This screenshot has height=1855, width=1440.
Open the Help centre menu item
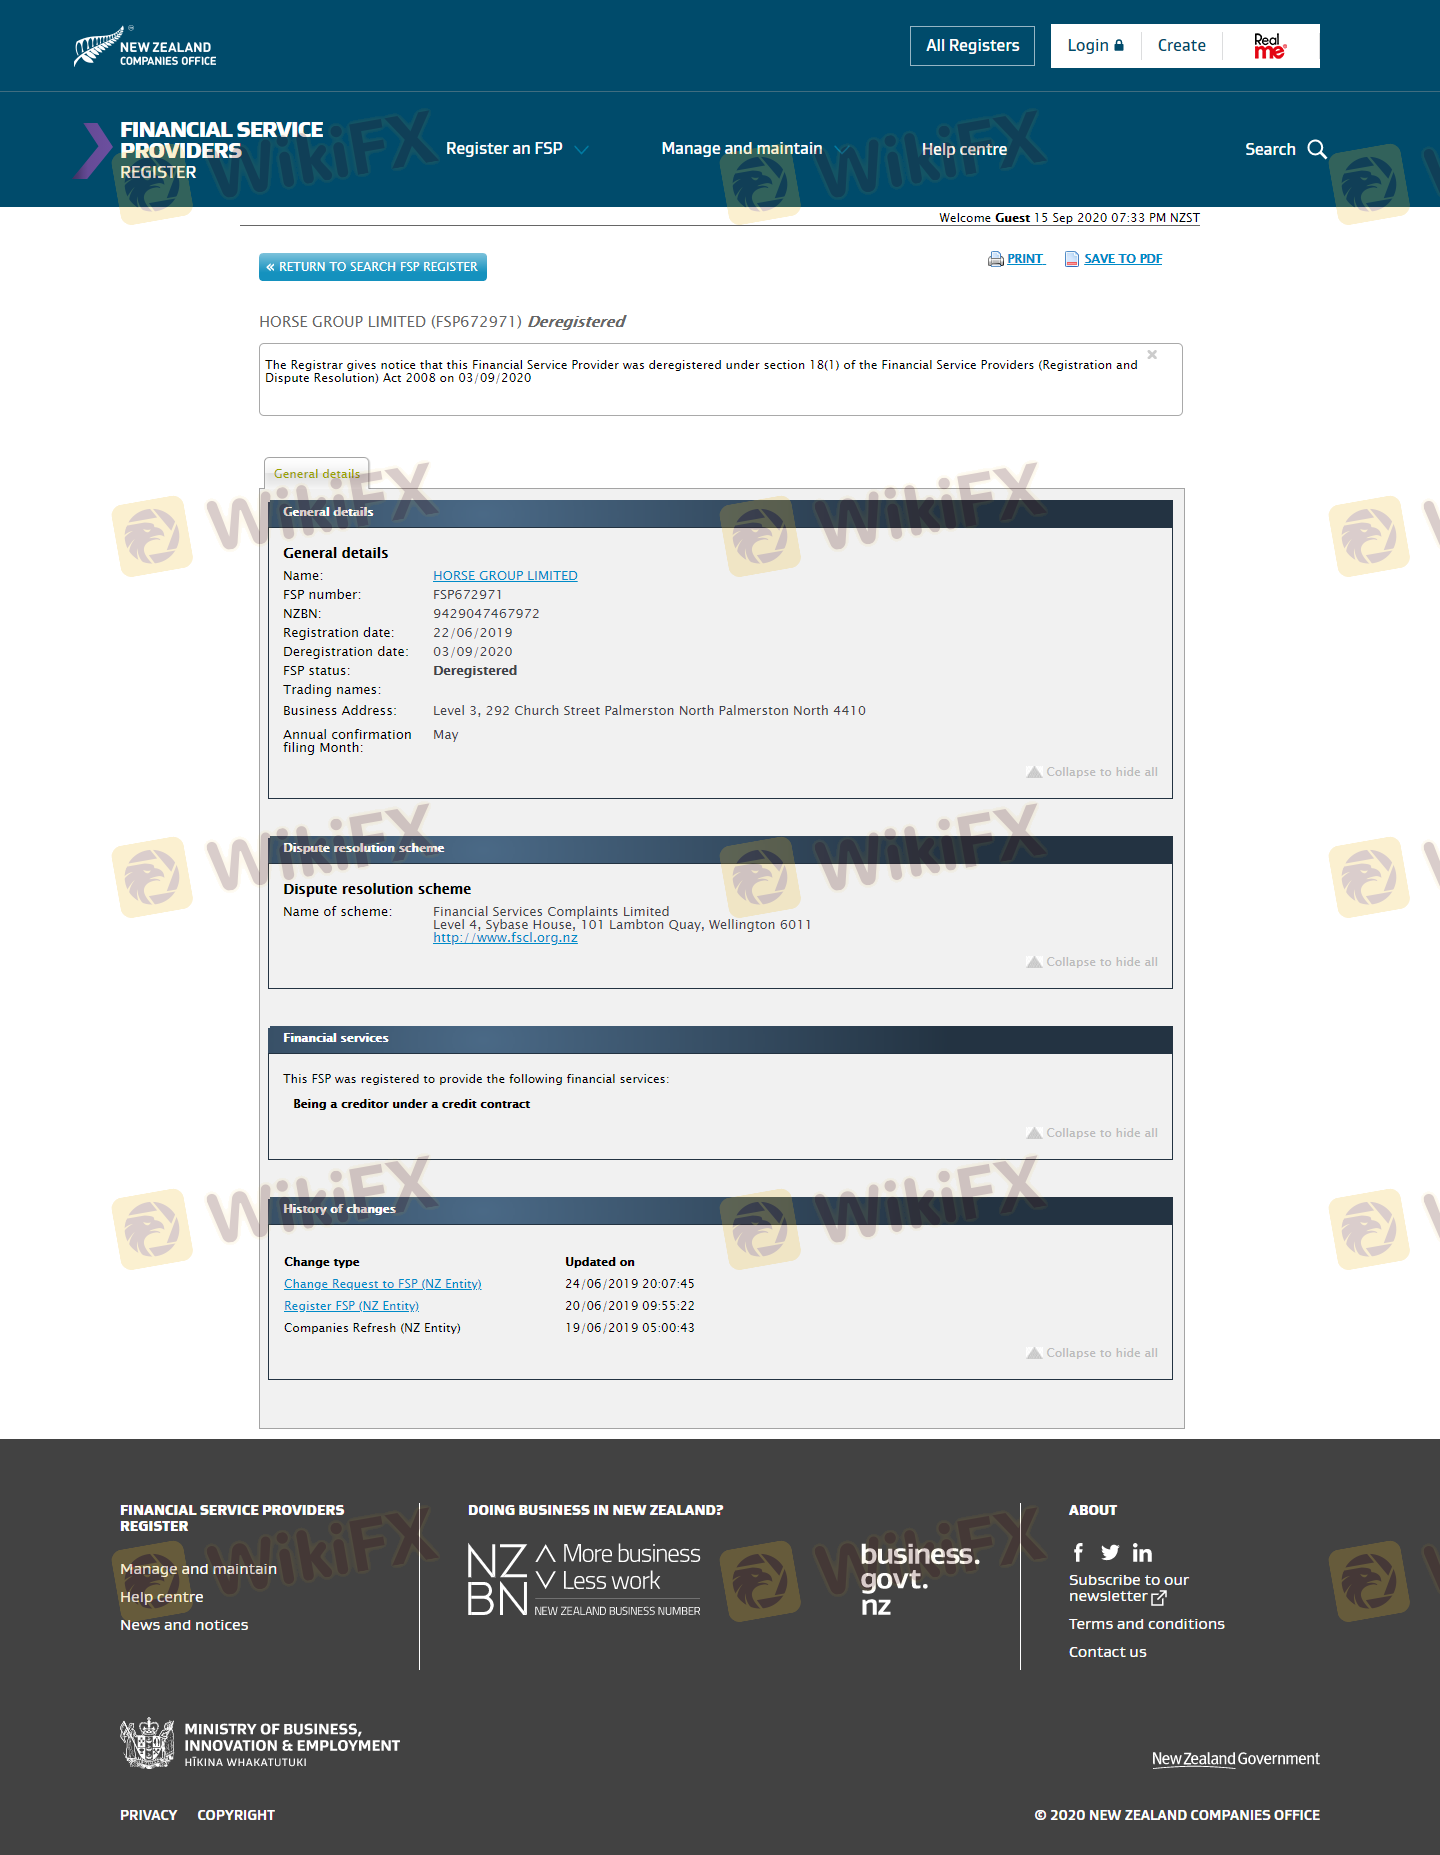(964, 149)
